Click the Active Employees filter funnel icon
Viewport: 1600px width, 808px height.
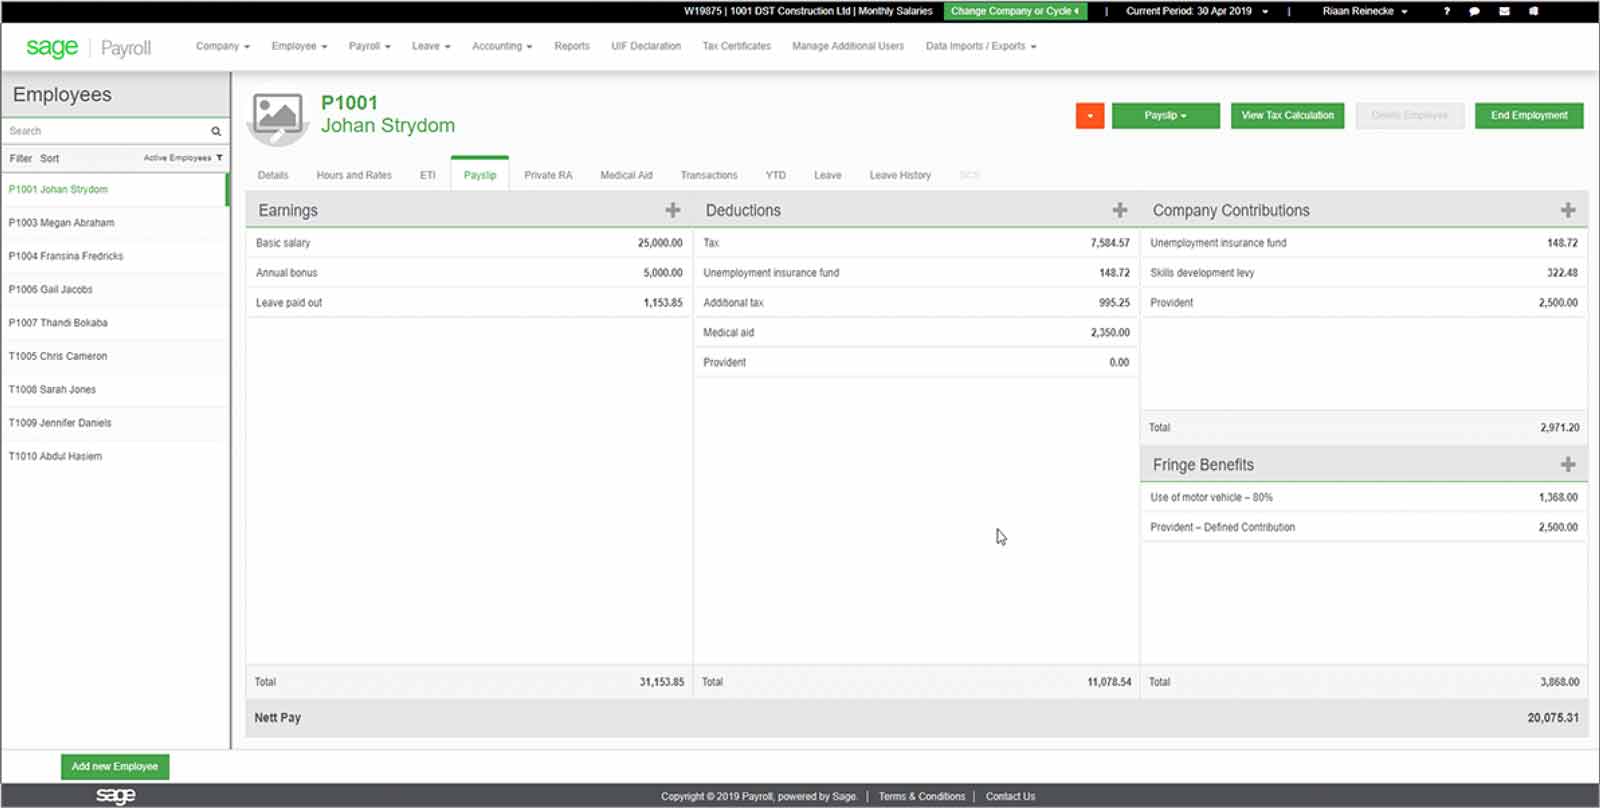coord(219,158)
